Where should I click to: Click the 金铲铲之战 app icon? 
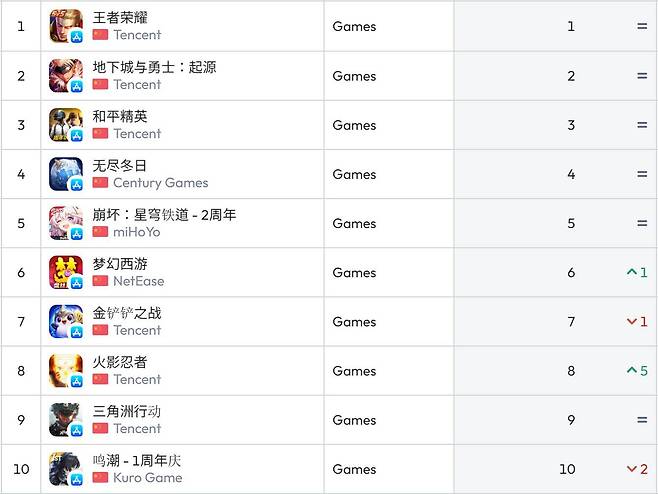[66, 321]
